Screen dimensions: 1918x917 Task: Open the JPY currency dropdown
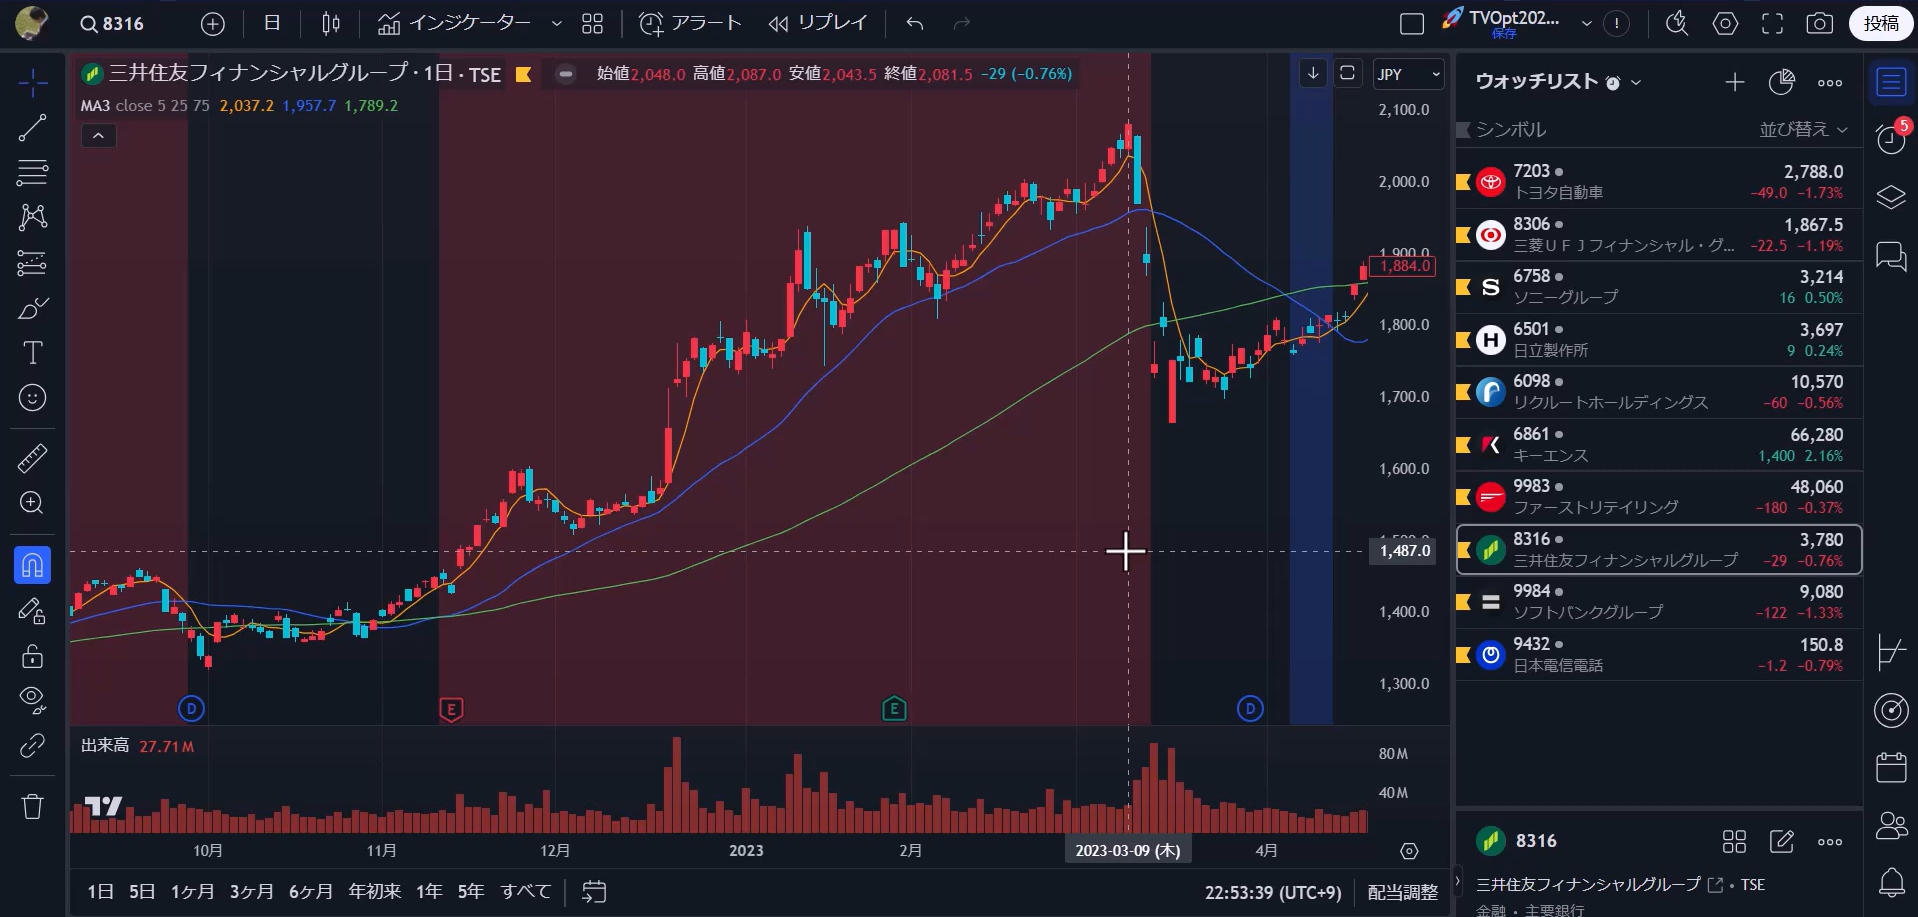[1408, 74]
